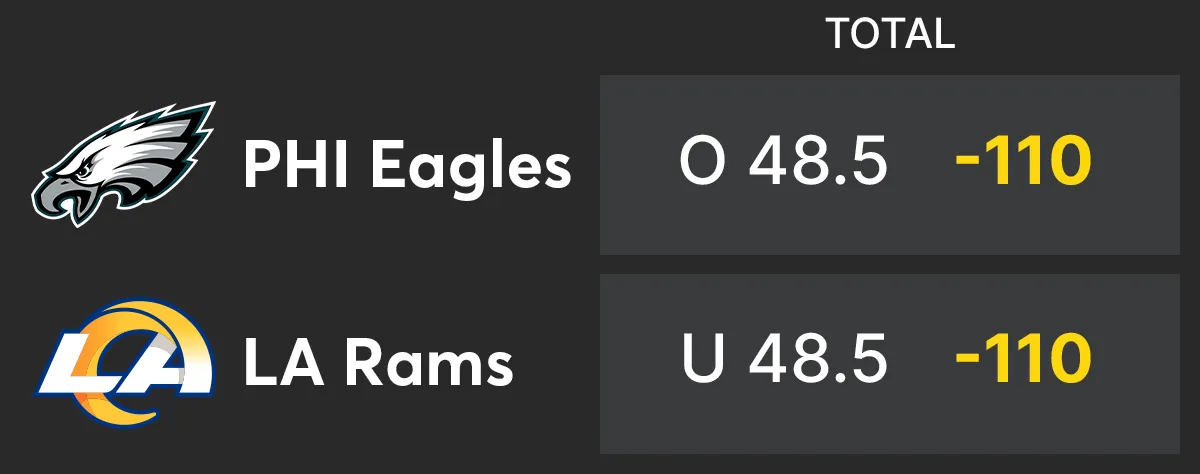Screen dimensions: 1200x474
Task: Click the letter O in the Over cell
Action: pos(702,163)
